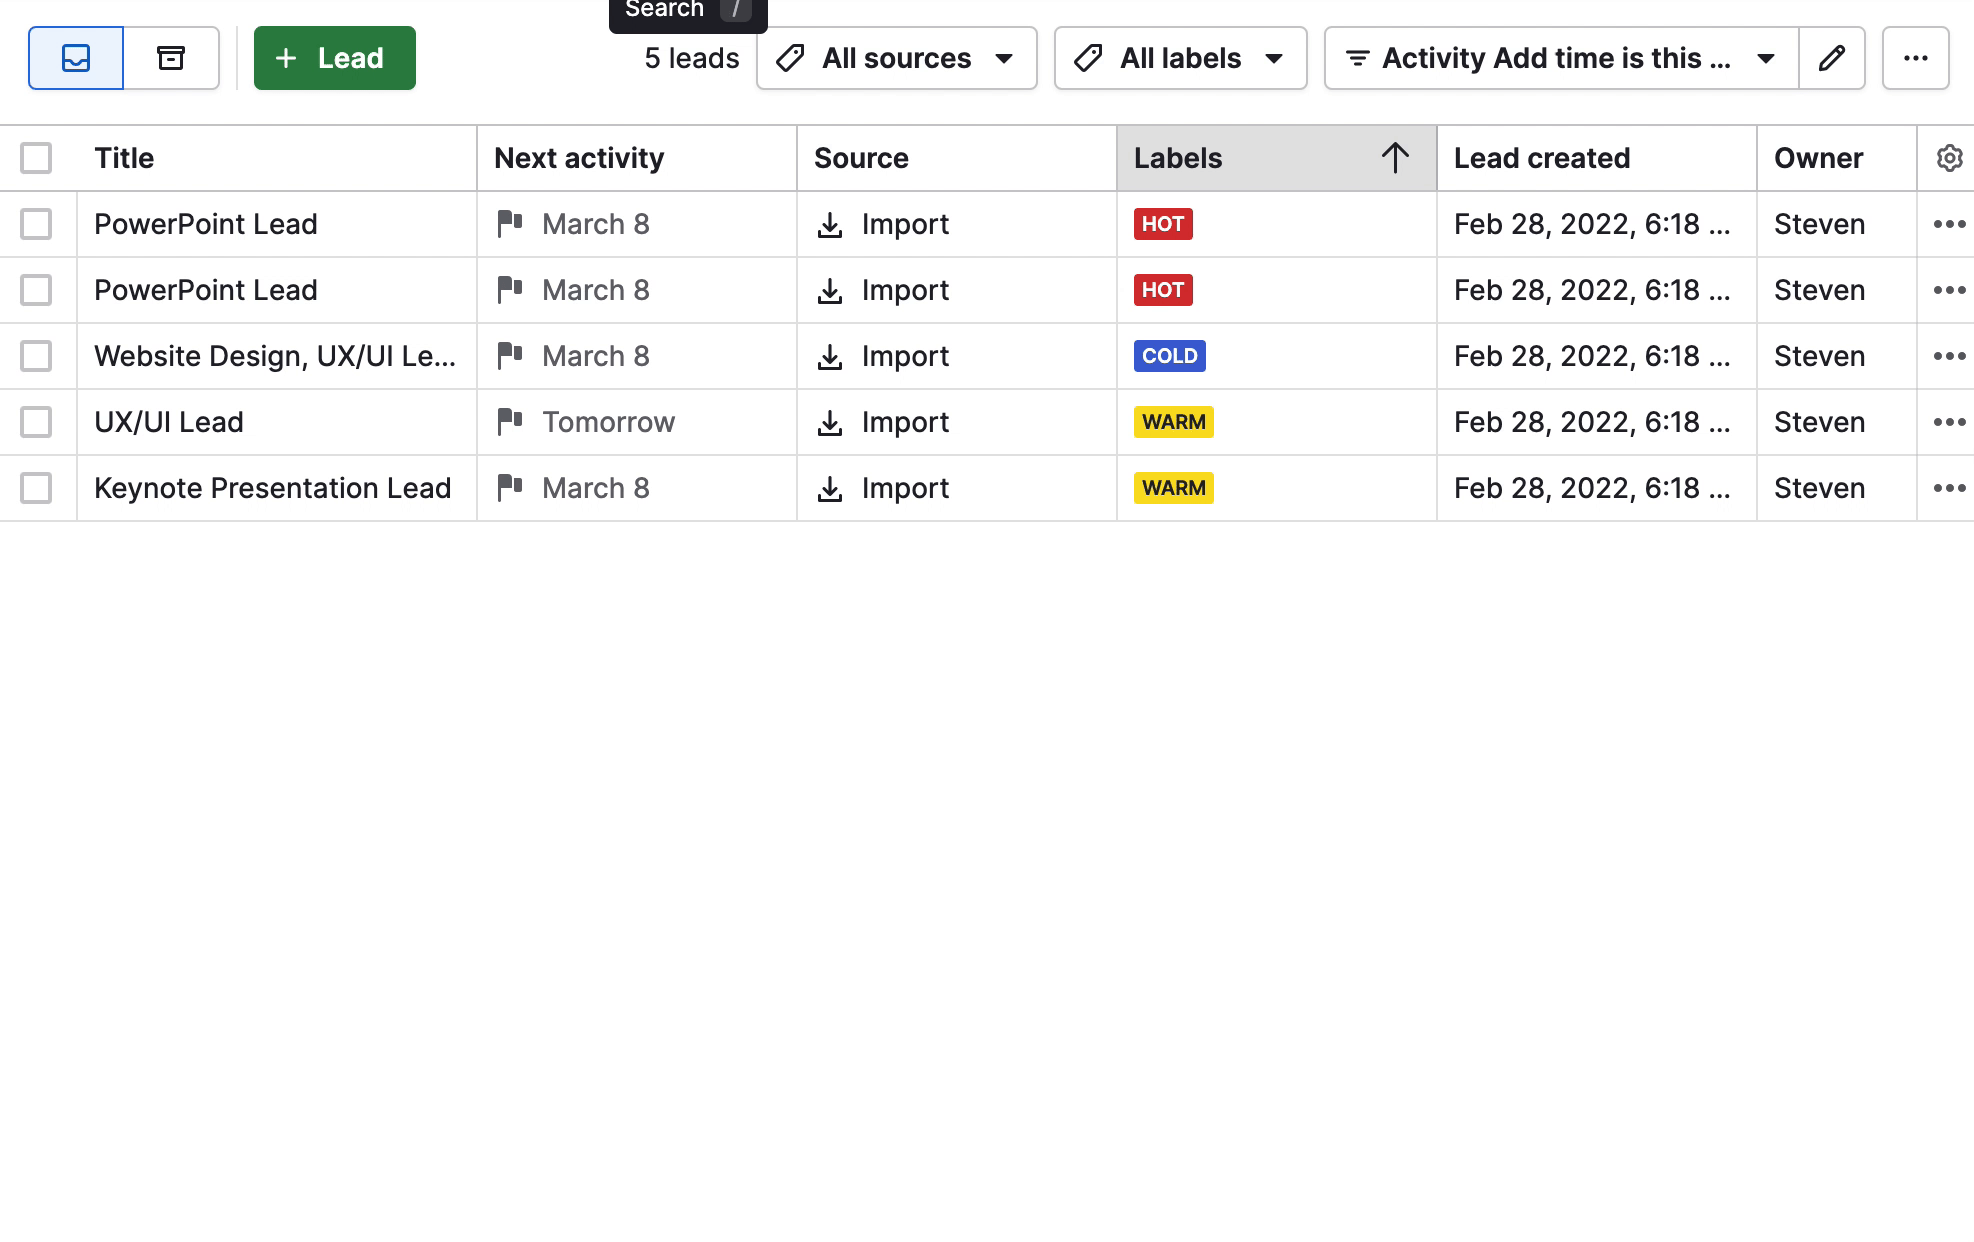Open the archived leads view

point(171,58)
